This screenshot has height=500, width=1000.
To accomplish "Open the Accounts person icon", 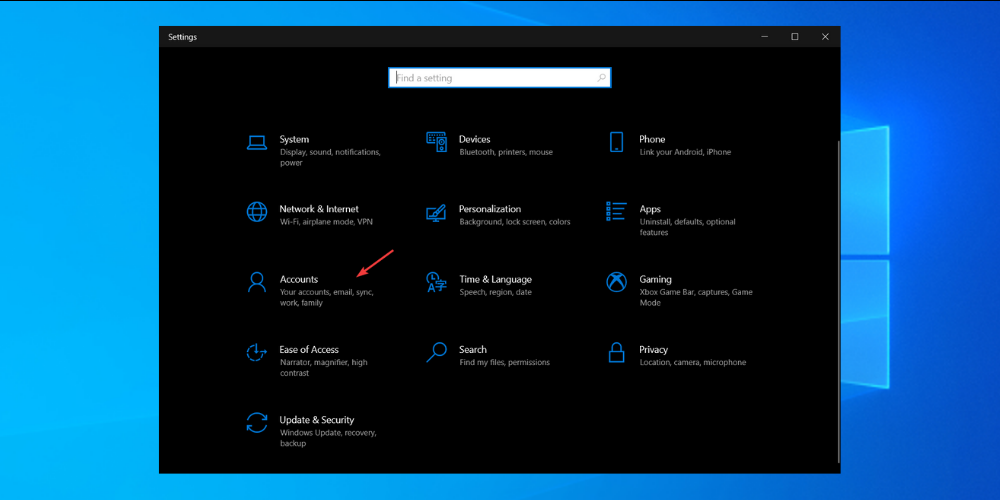I will pyautogui.click(x=256, y=282).
